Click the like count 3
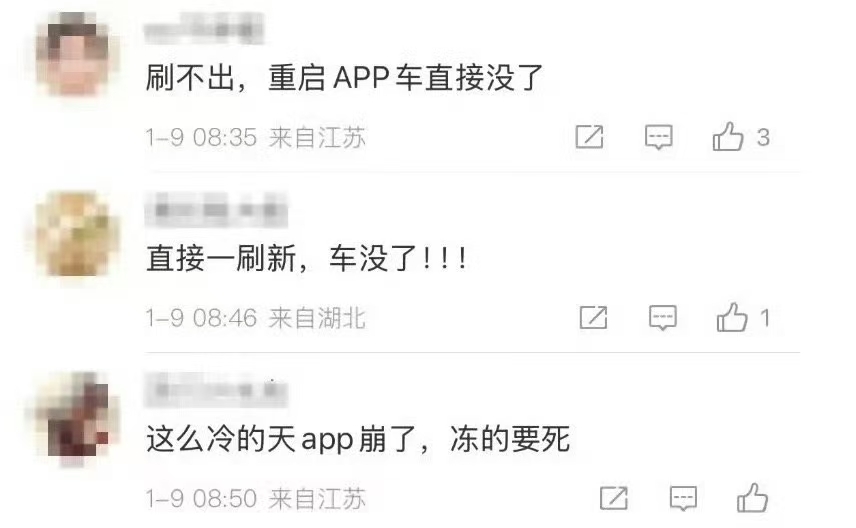 [x=763, y=137]
